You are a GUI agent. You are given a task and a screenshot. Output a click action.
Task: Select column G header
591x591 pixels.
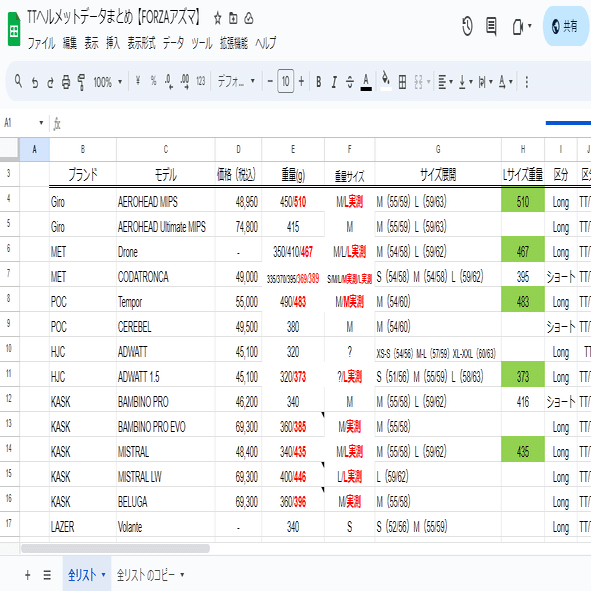[438, 150]
